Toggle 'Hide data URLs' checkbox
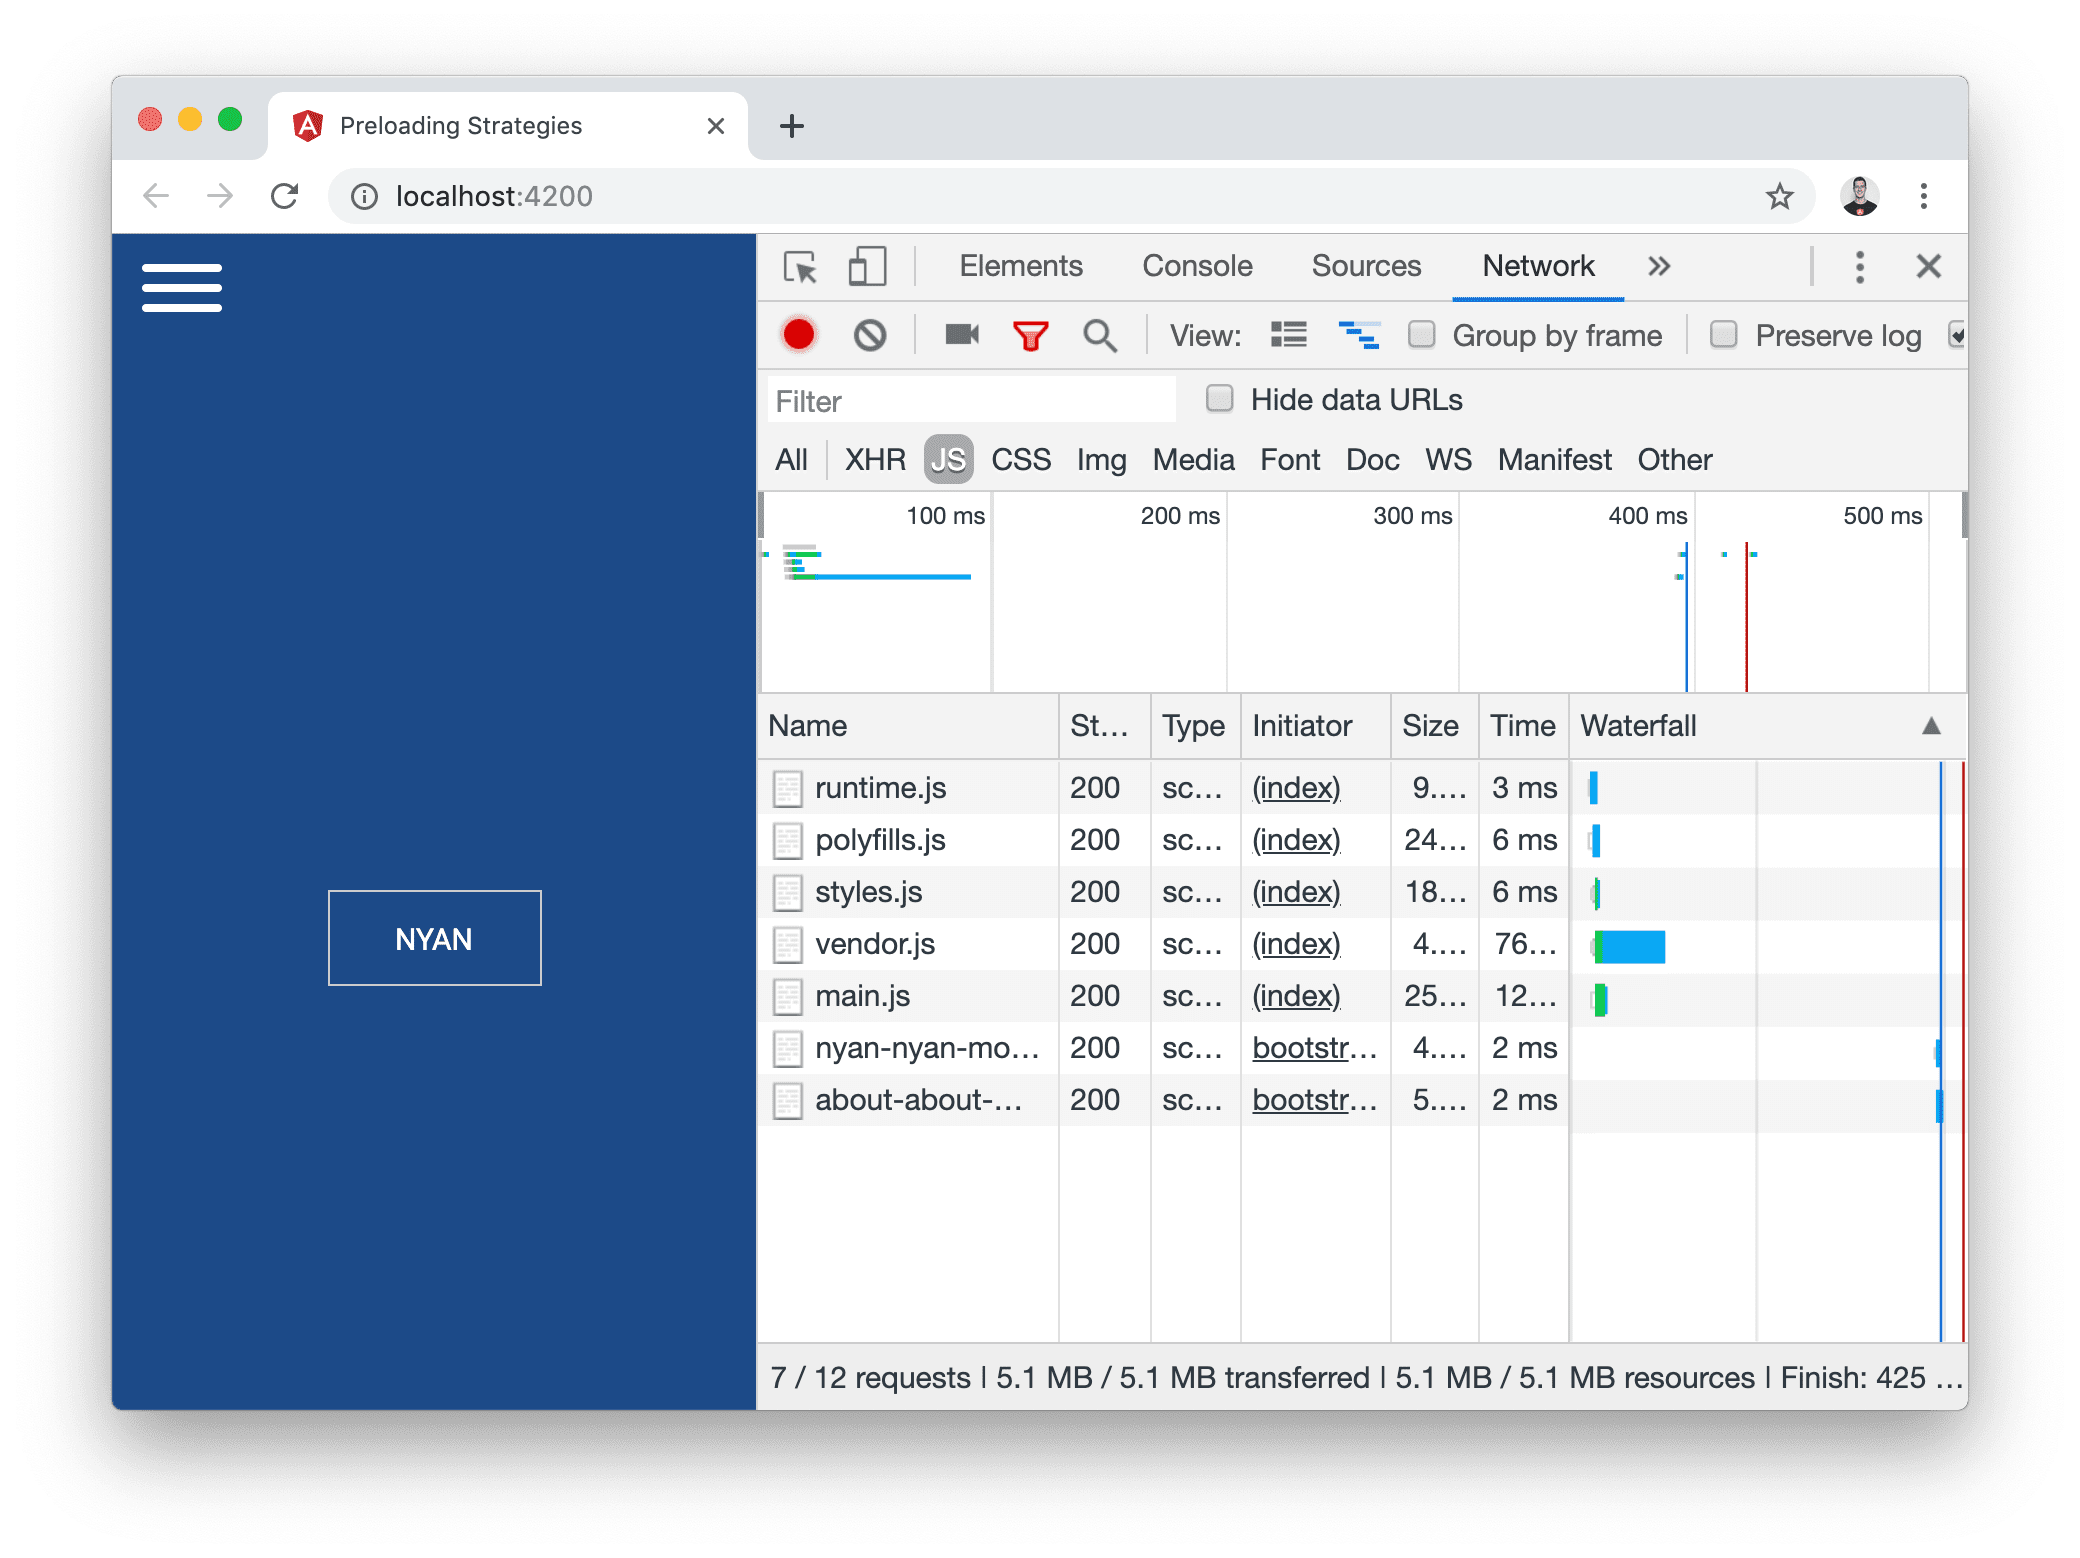 tap(1218, 399)
